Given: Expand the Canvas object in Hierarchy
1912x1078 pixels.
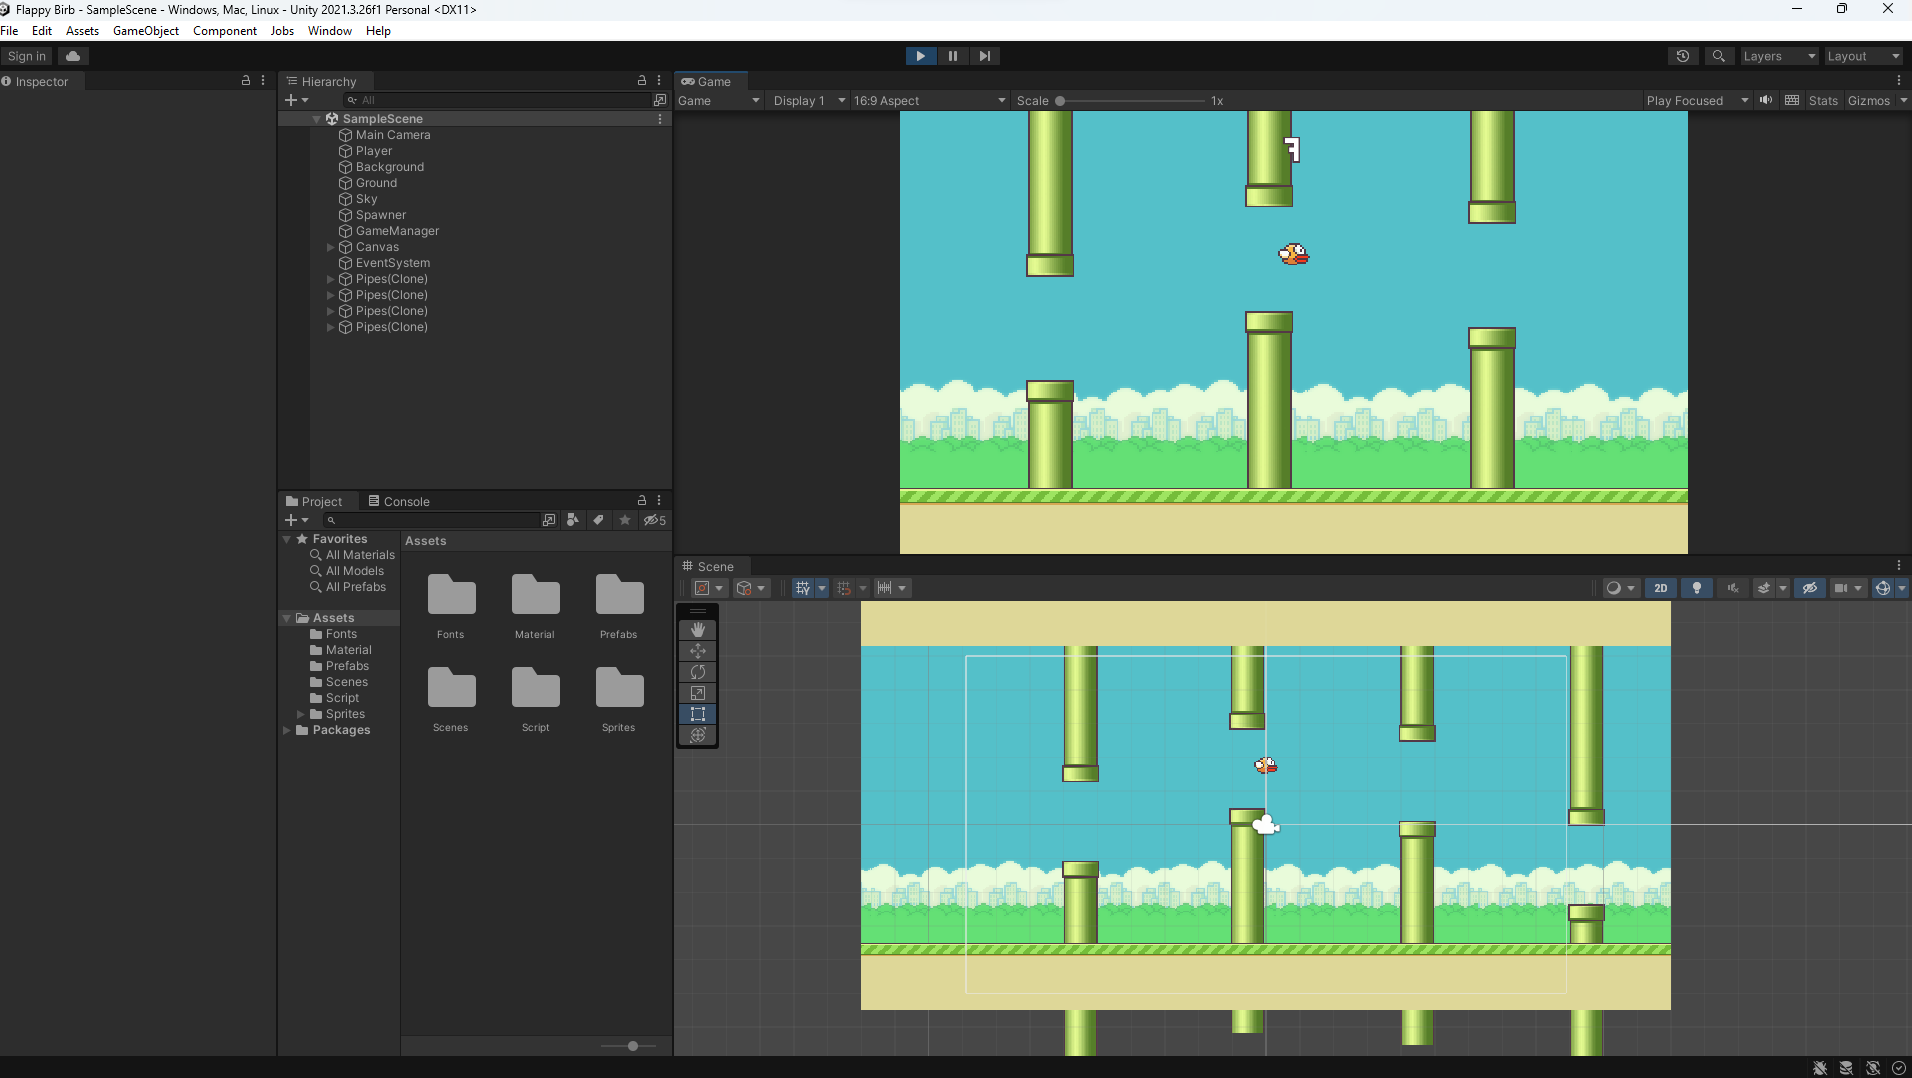Looking at the screenshot, I should (x=331, y=247).
